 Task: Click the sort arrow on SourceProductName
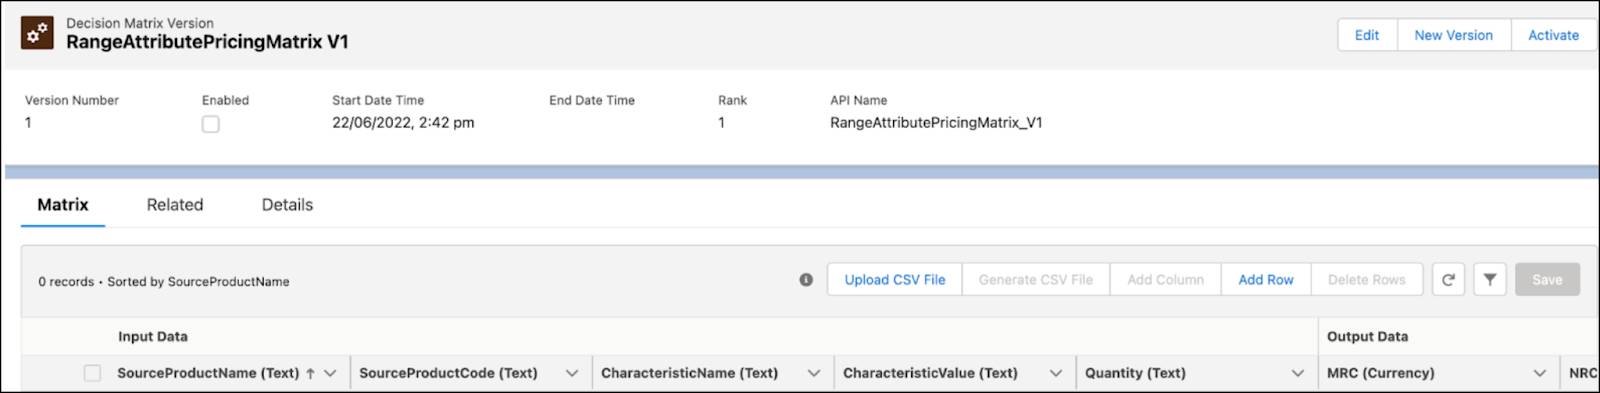click(310, 373)
